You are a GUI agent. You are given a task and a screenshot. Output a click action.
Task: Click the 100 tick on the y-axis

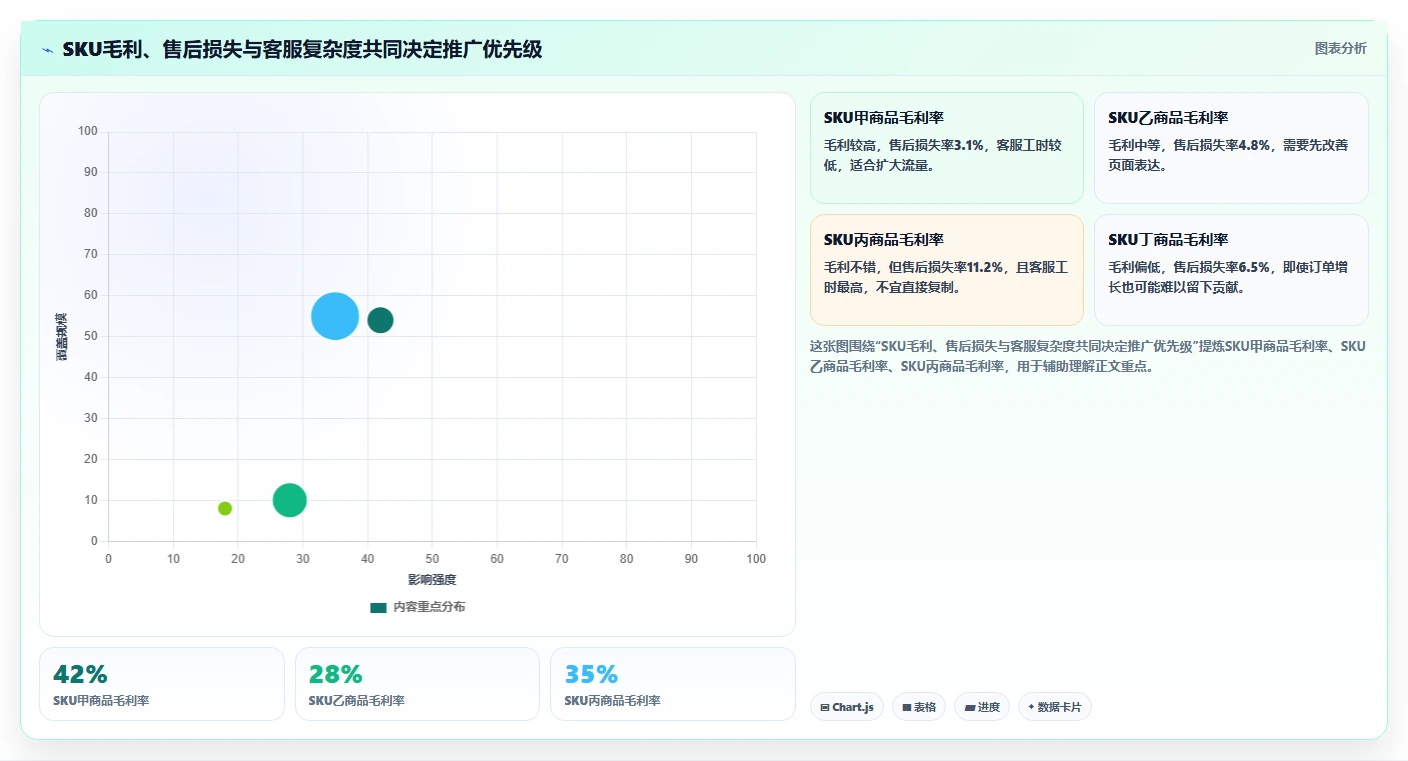tap(88, 131)
